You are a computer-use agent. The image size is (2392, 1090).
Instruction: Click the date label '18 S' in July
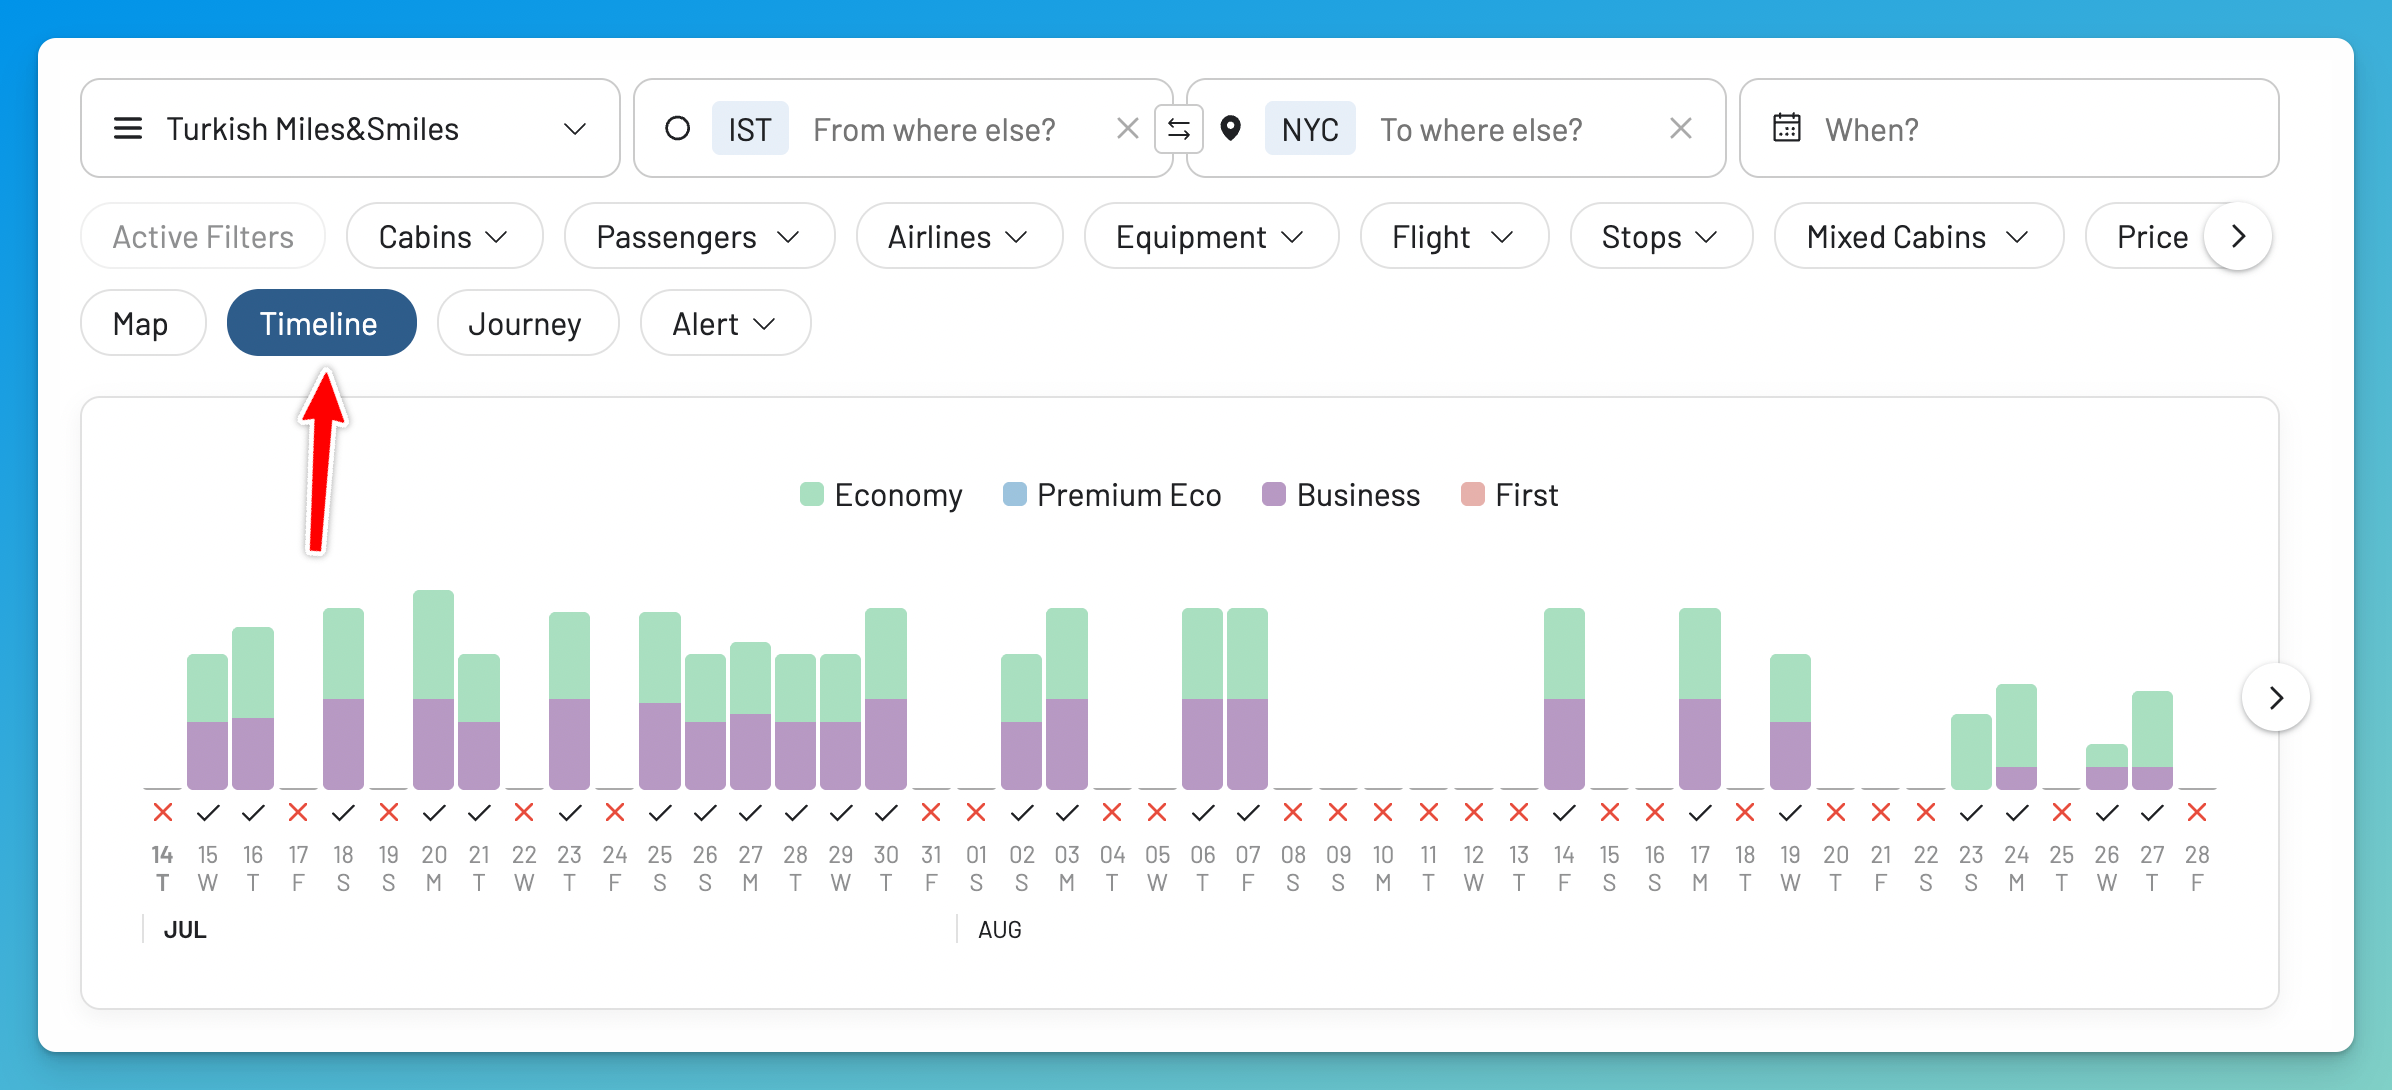(x=343, y=868)
